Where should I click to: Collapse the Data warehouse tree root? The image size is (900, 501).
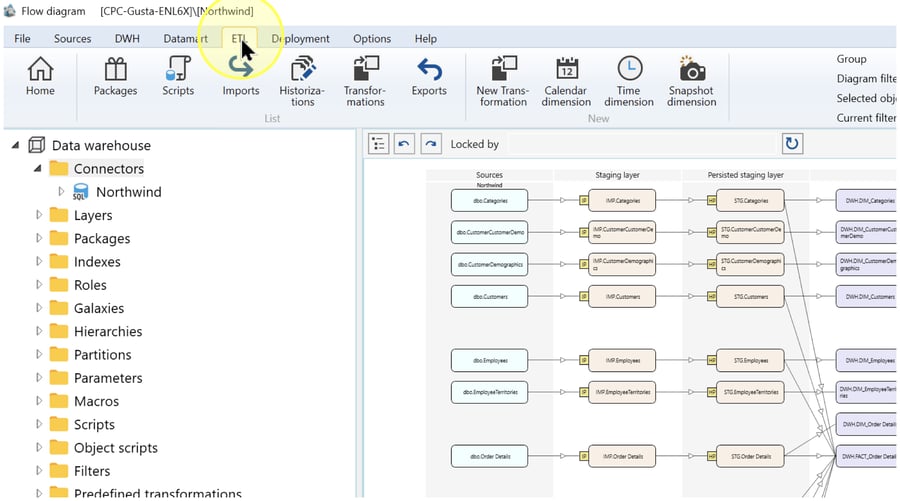tap(15, 145)
